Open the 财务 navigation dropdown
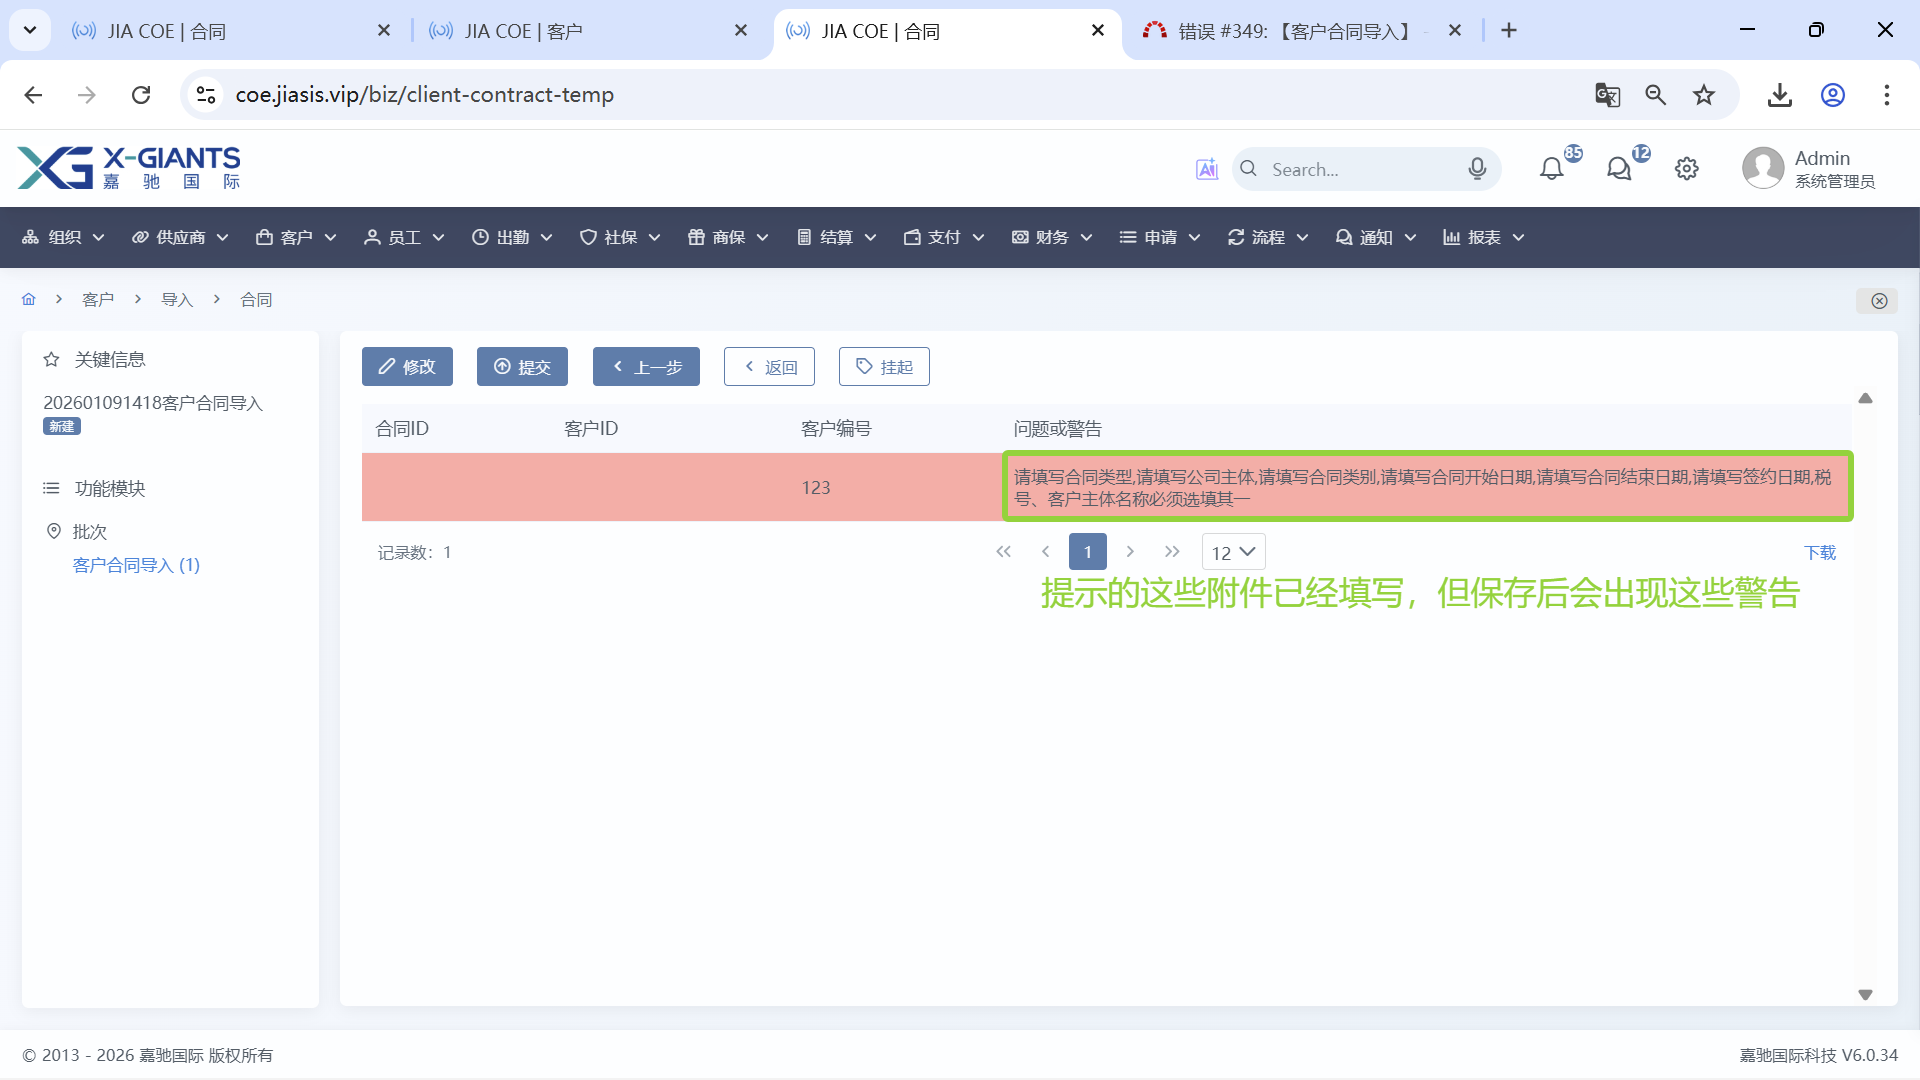Viewport: 1920px width, 1080px height. point(1052,237)
